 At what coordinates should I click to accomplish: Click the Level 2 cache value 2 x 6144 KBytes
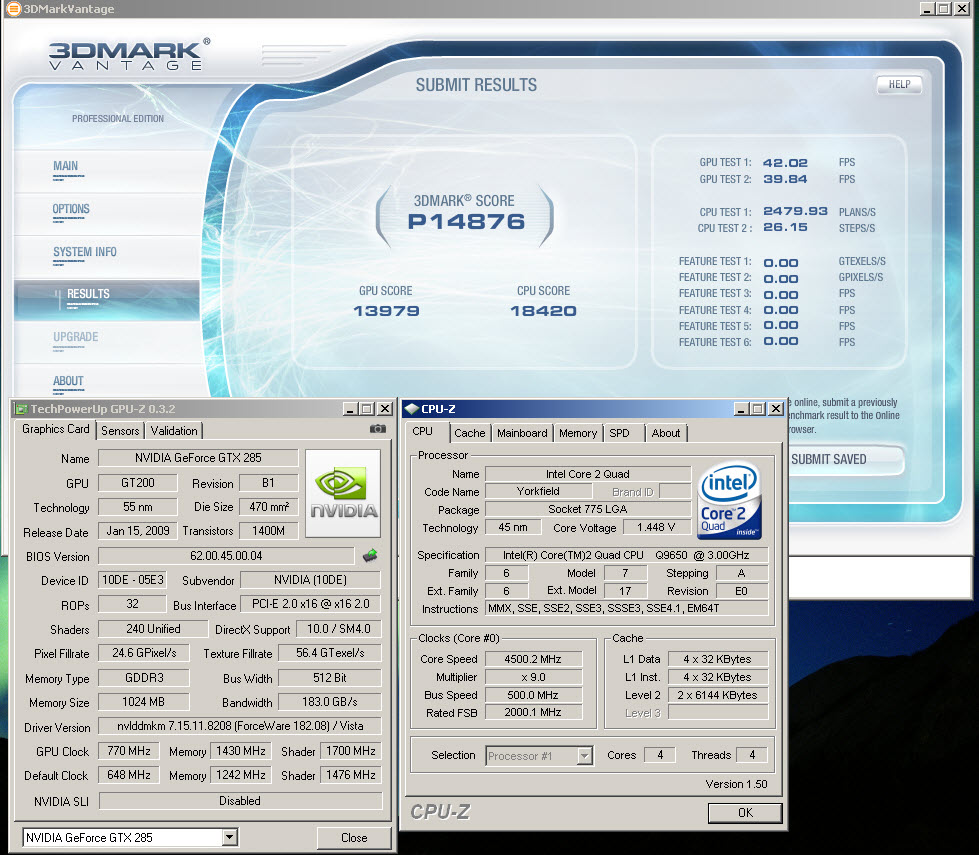point(717,695)
